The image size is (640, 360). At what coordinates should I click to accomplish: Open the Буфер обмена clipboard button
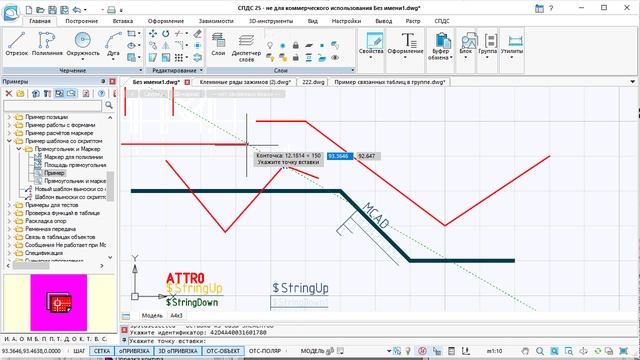click(x=440, y=46)
